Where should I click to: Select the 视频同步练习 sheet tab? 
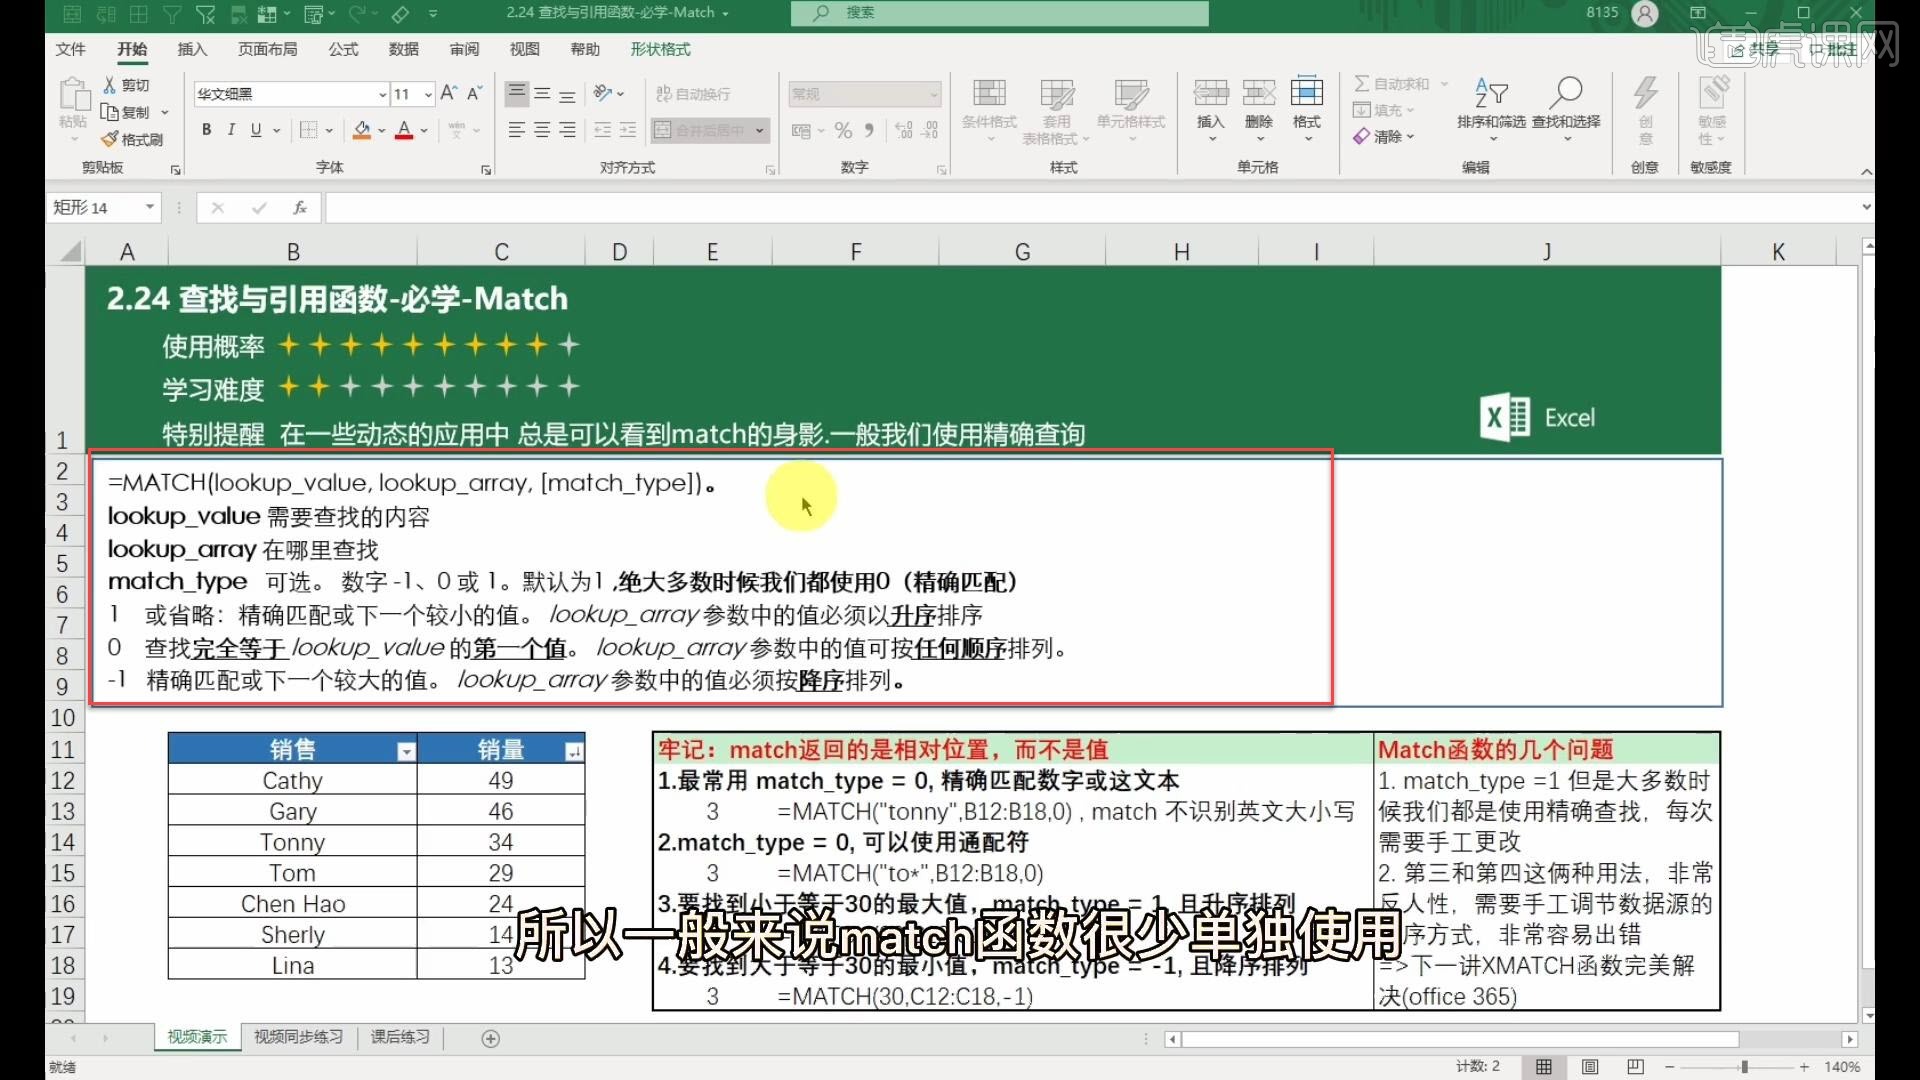(x=298, y=1037)
